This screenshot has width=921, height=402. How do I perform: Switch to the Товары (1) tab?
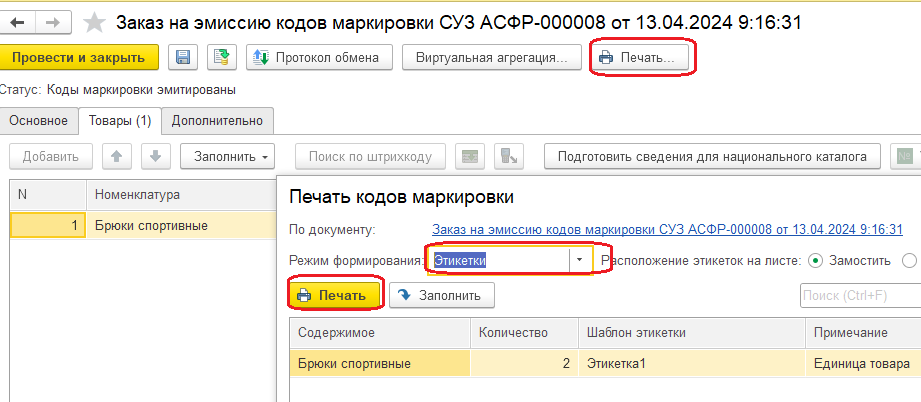pyautogui.click(x=120, y=120)
